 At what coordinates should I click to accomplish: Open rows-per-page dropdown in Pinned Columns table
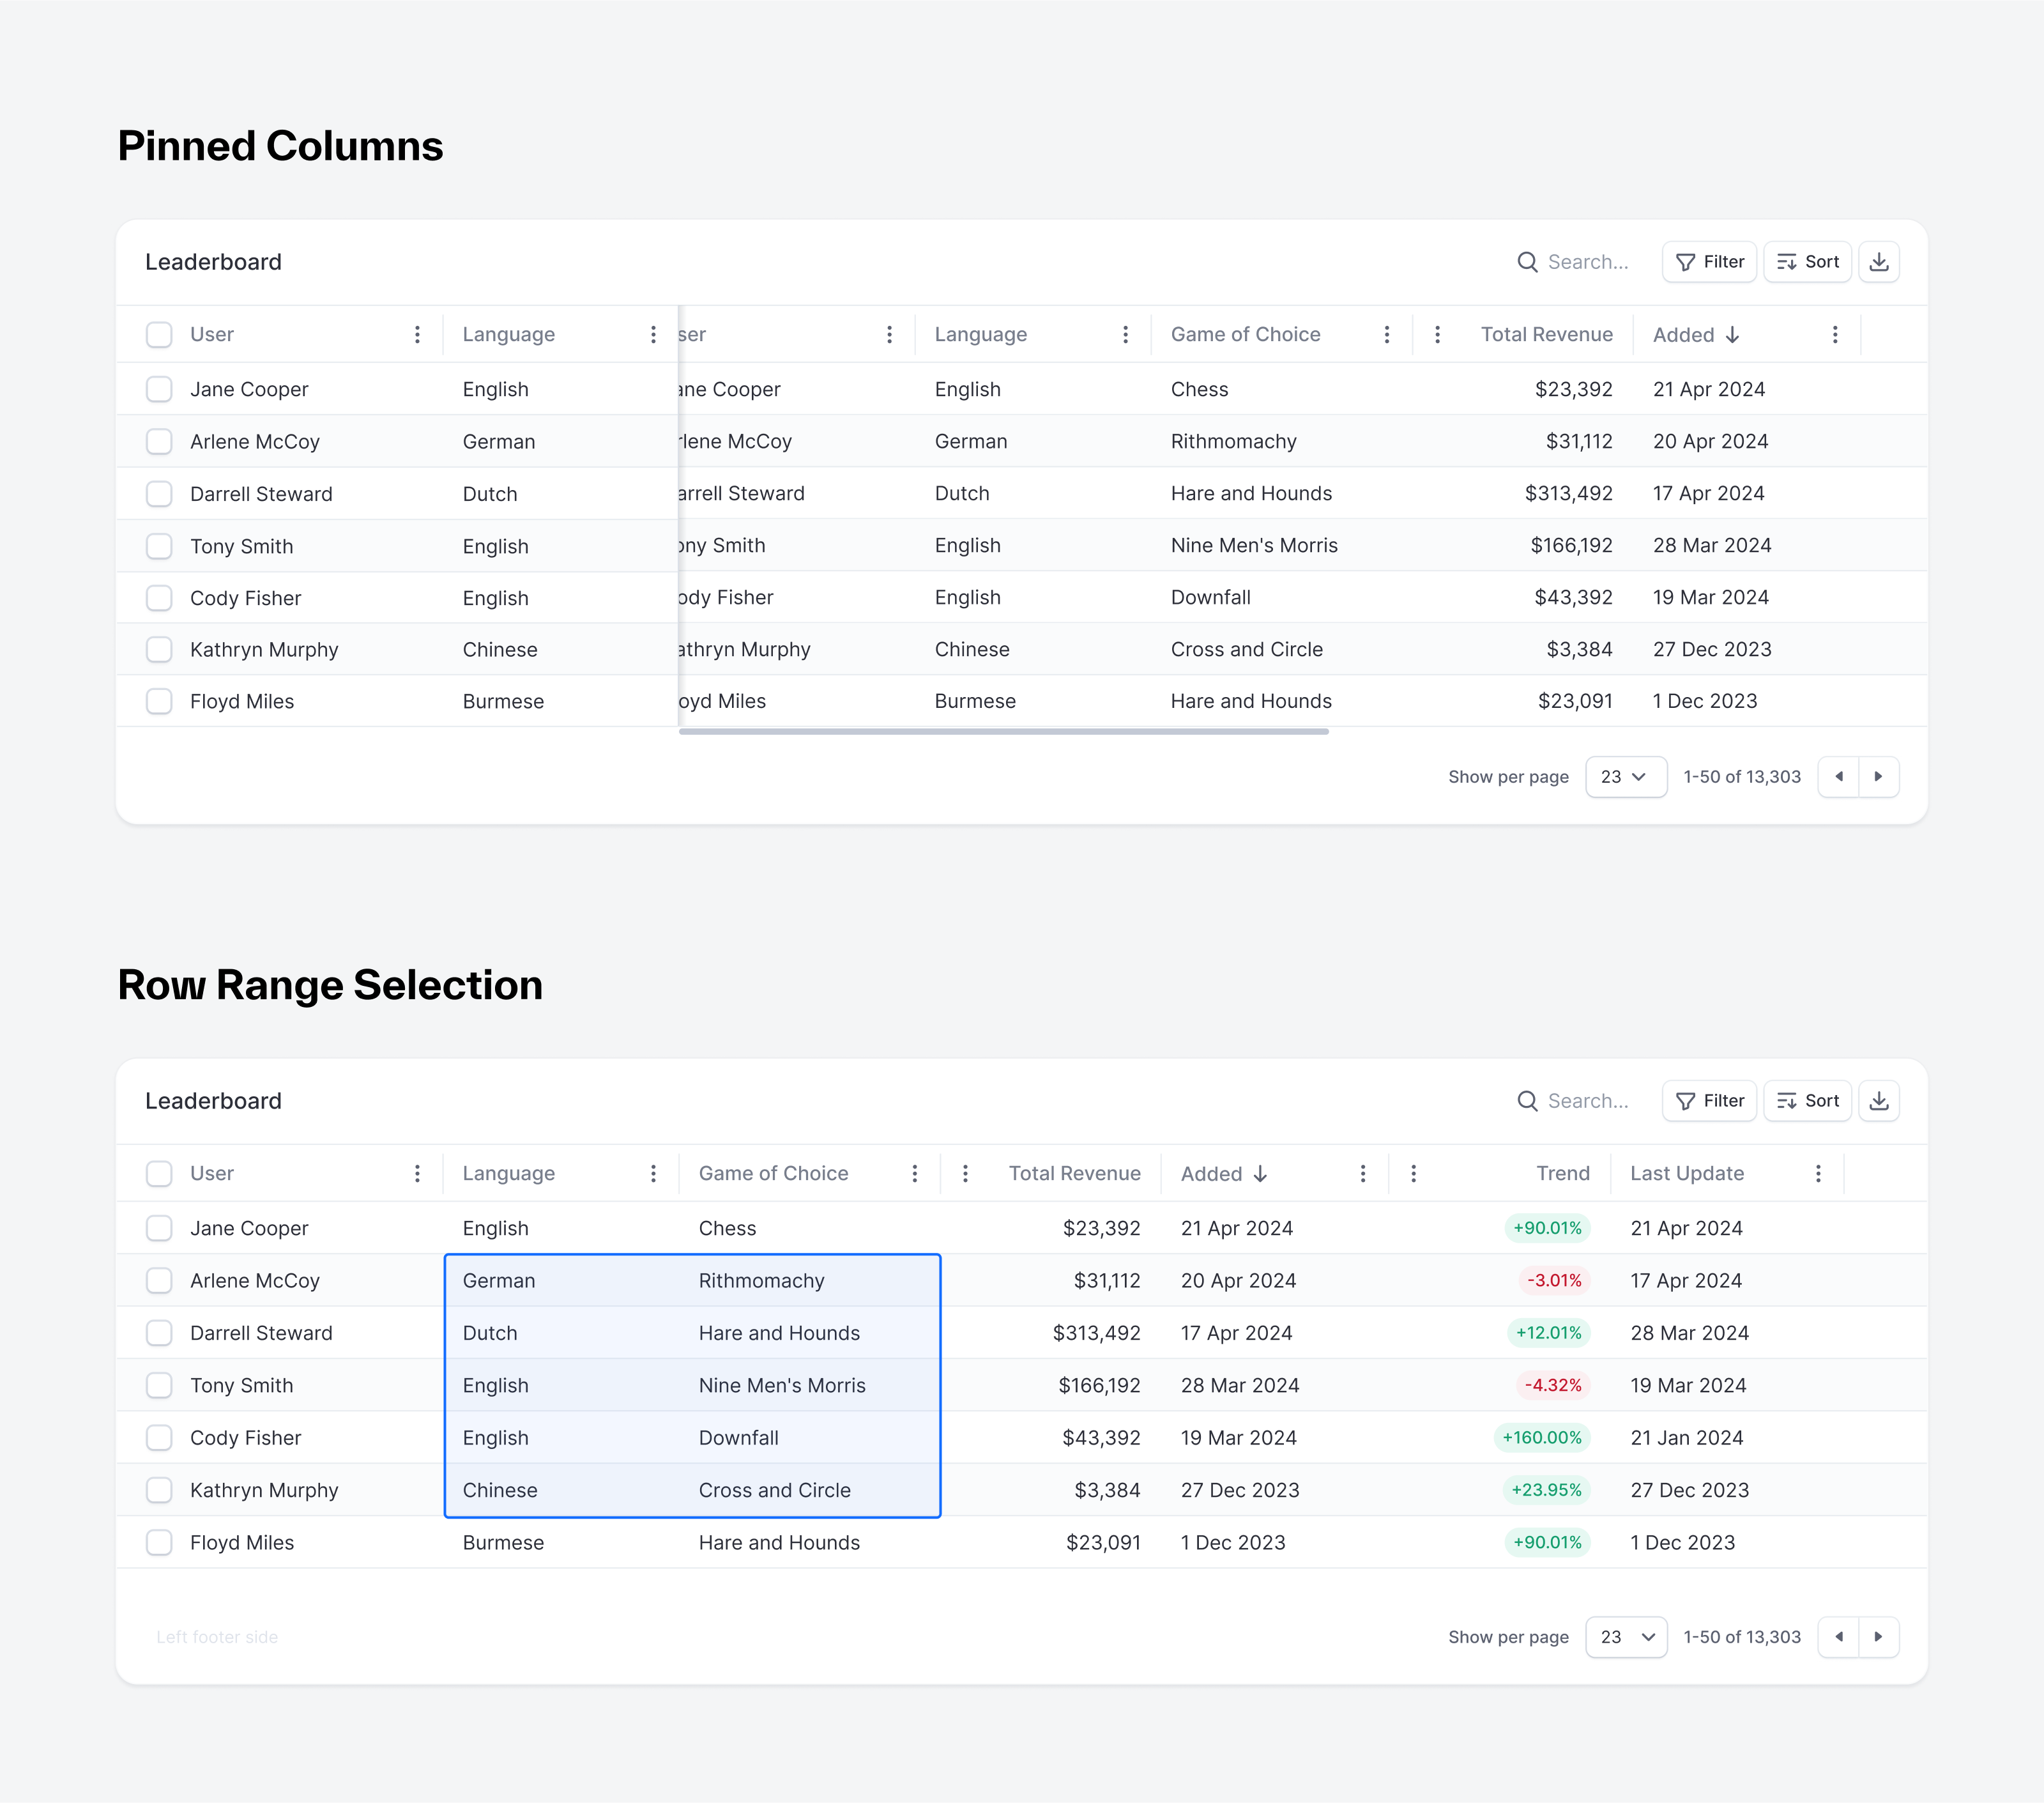click(x=1625, y=777)
